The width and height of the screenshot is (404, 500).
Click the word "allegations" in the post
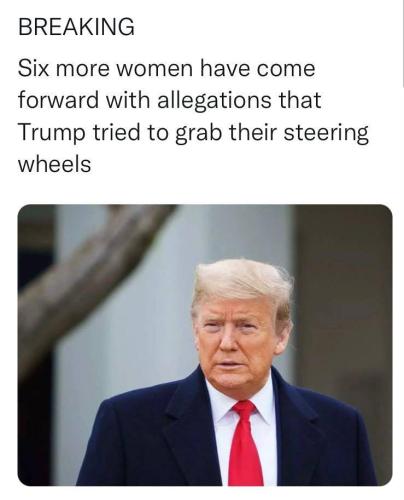(x=214, y=100)
